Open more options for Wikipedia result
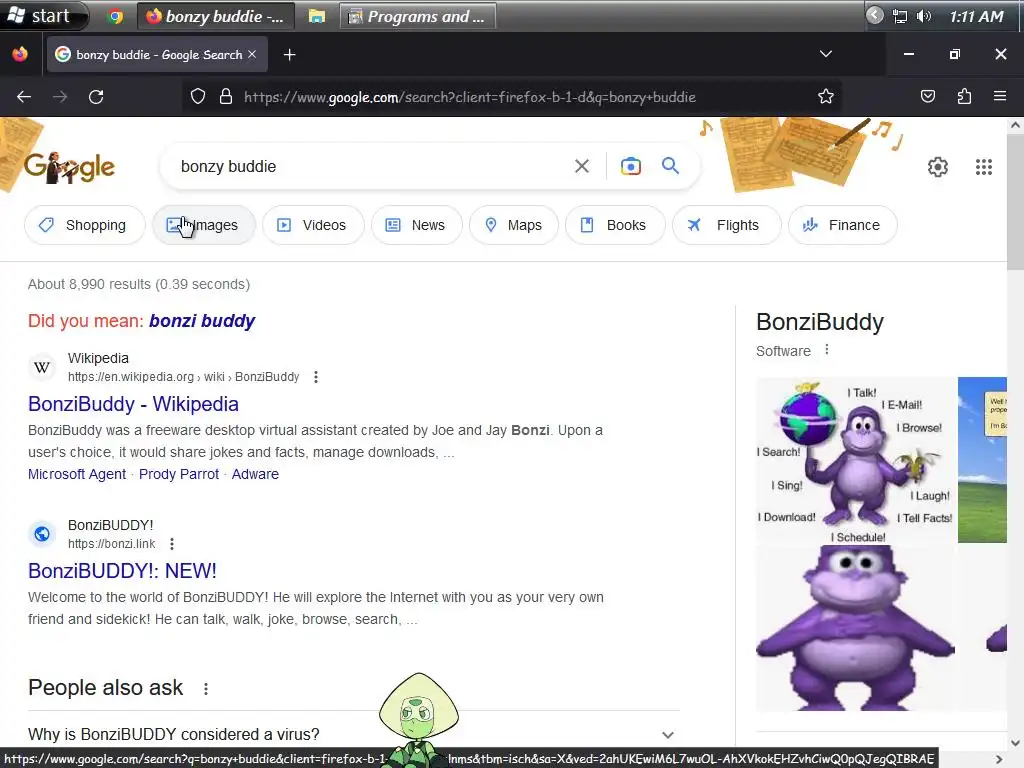 (x=316, y=377)
